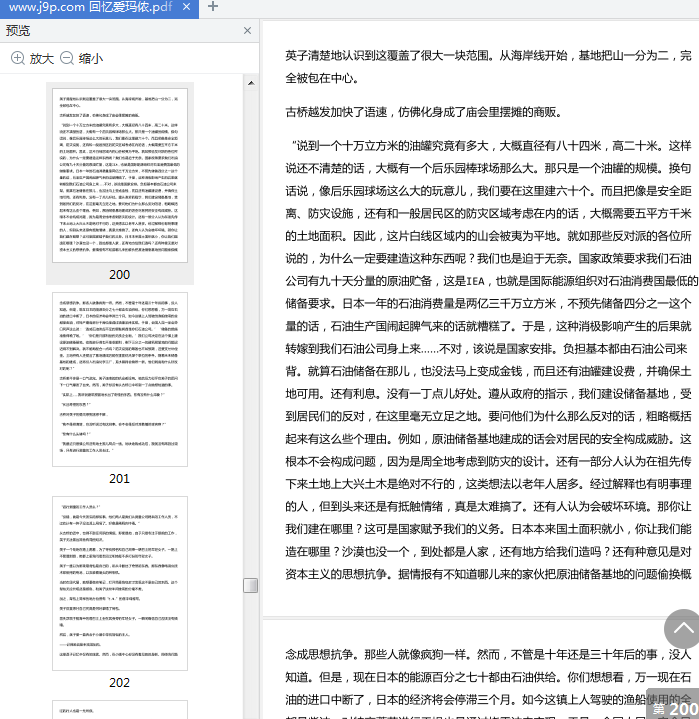Open page 200 thumbnail

[x=120, y=176]
